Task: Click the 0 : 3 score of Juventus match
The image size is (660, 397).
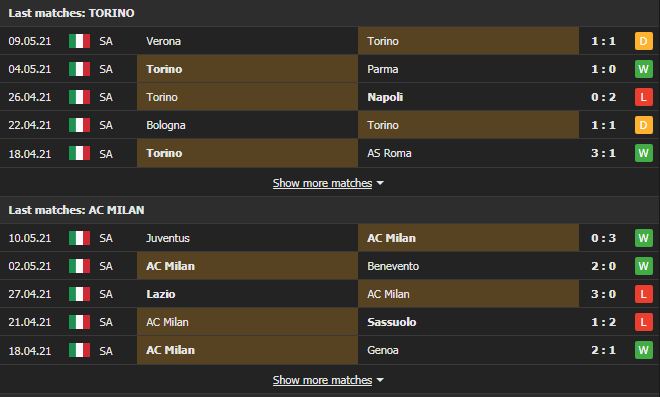Action: pos(603,238)
